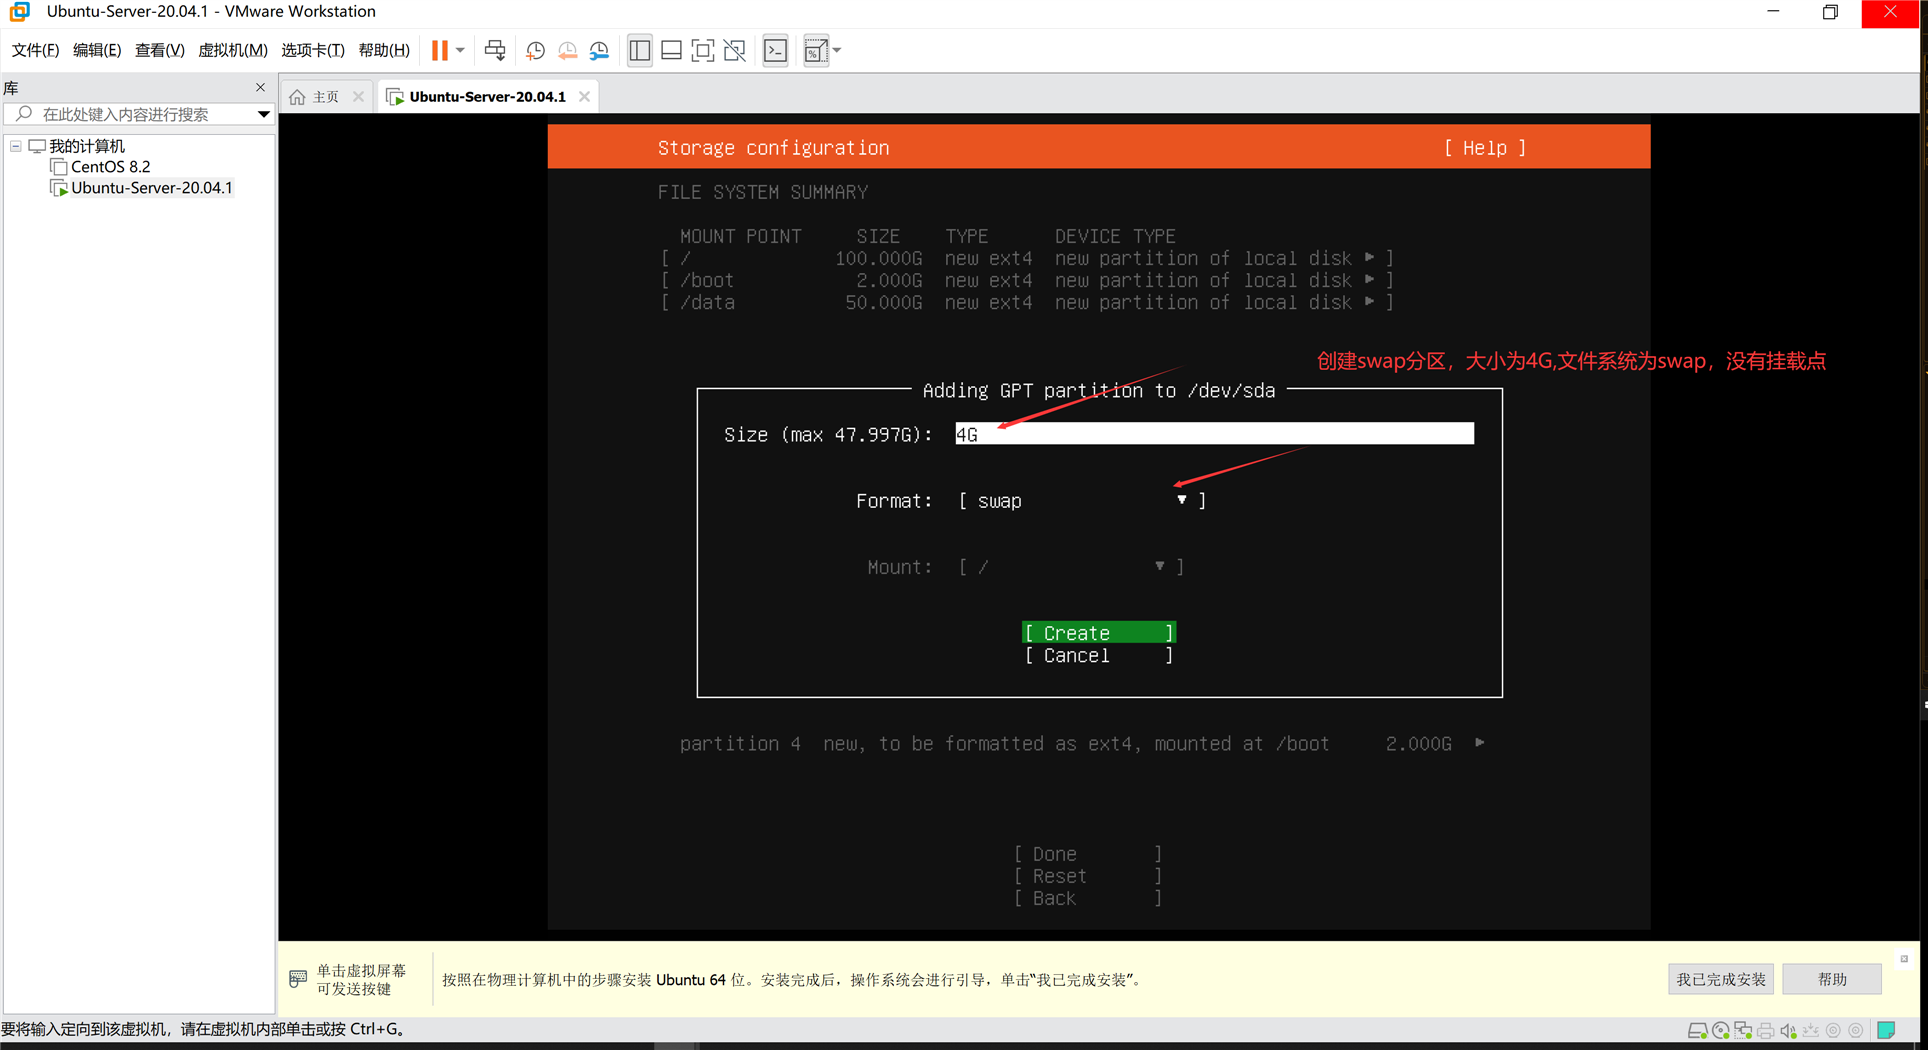
Task: Click the partition Size input field
Action: [1214, 434]
